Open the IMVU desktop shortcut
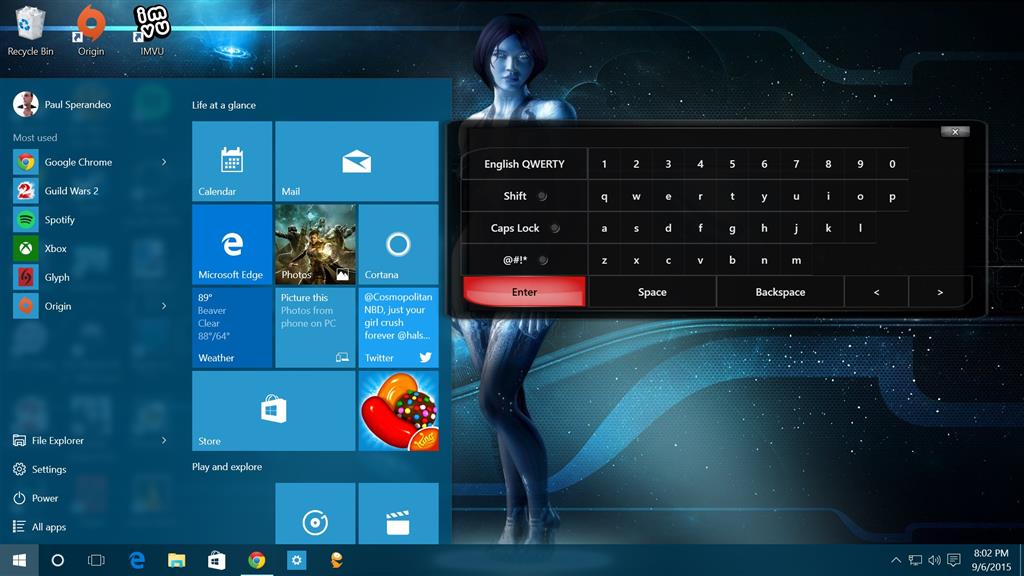Image resolution: width=1024 pixels, height=576 pixels. coord(152,30)
